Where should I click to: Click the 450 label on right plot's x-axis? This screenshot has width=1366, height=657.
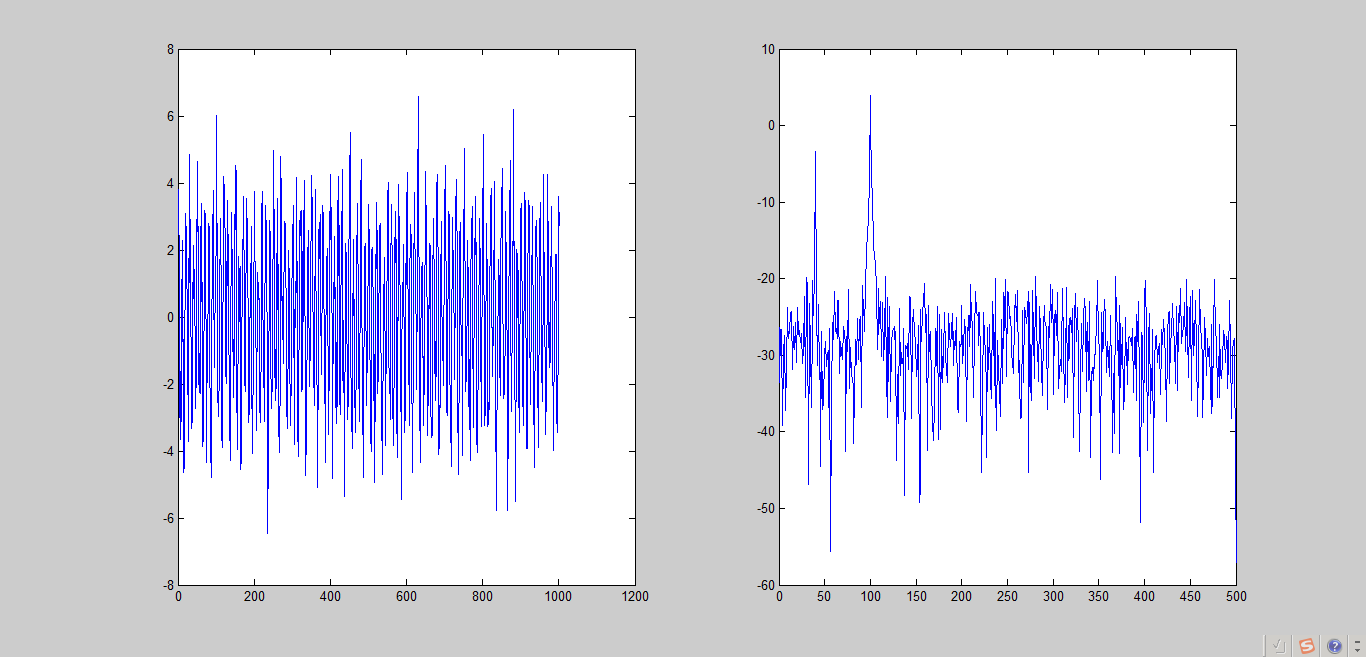coord(1190,596)
